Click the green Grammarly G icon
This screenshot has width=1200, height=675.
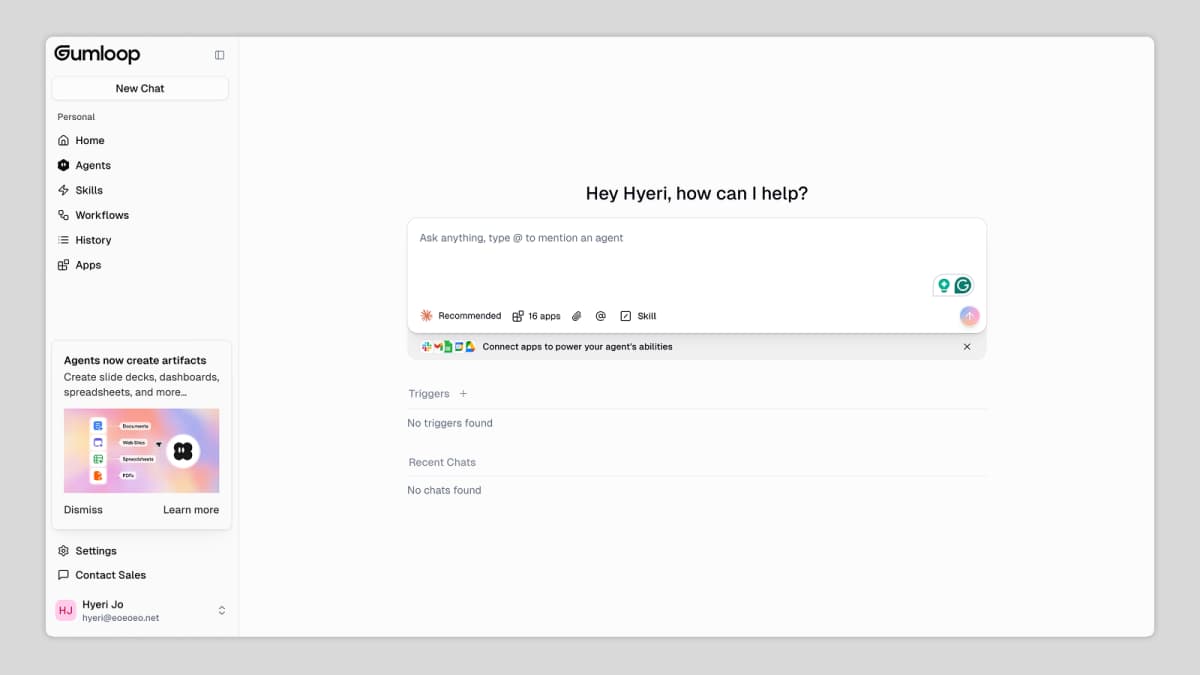tap(963, 286)
